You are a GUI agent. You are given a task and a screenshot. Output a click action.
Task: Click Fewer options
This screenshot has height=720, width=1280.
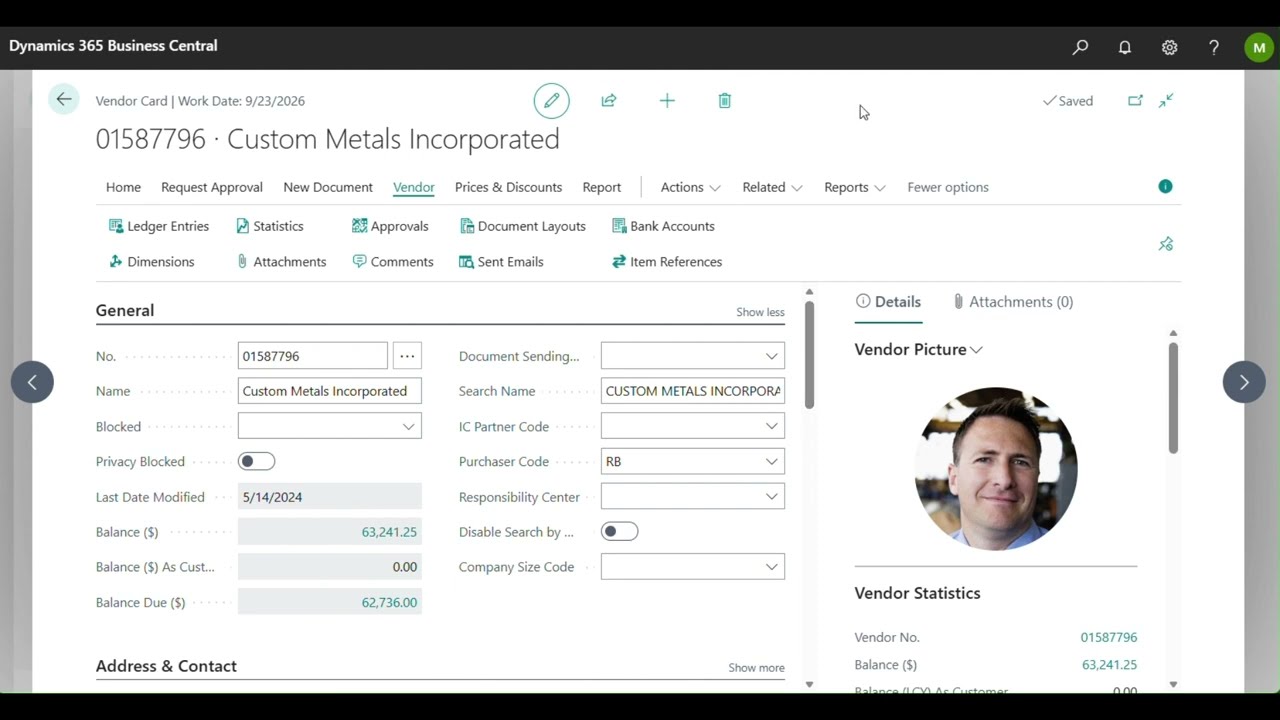[948, 187]
